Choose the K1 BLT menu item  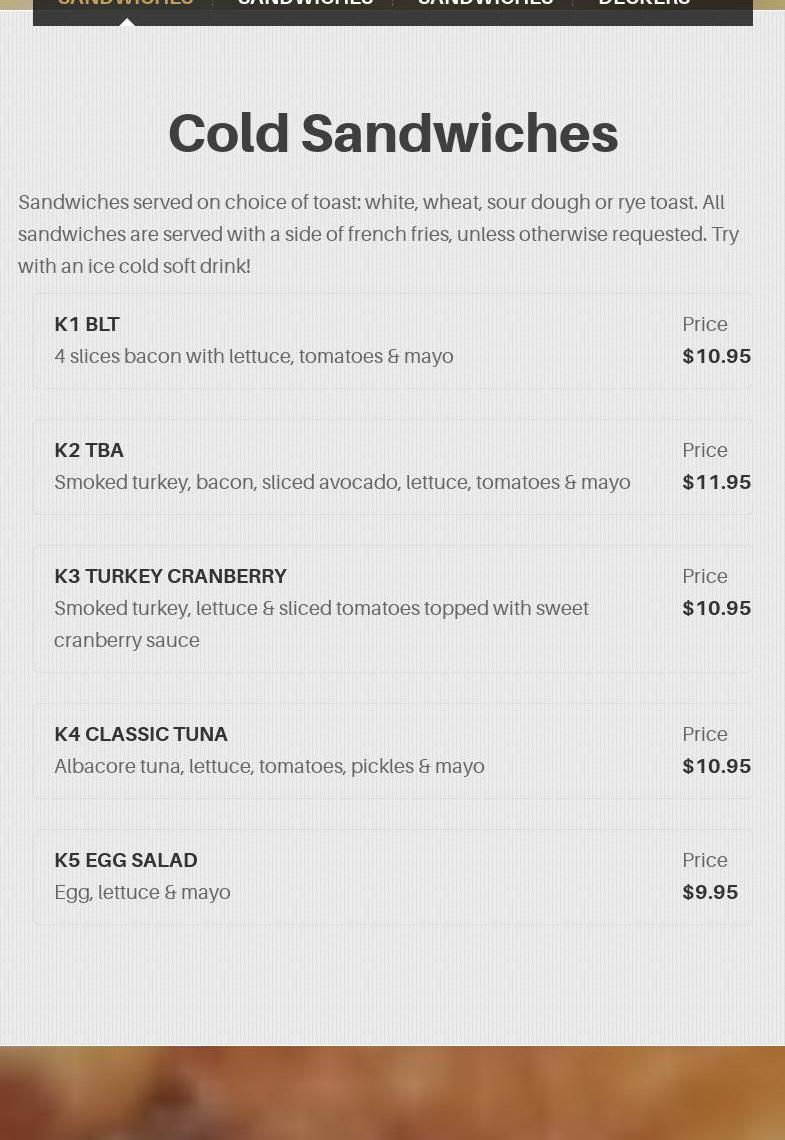point(87,325)
